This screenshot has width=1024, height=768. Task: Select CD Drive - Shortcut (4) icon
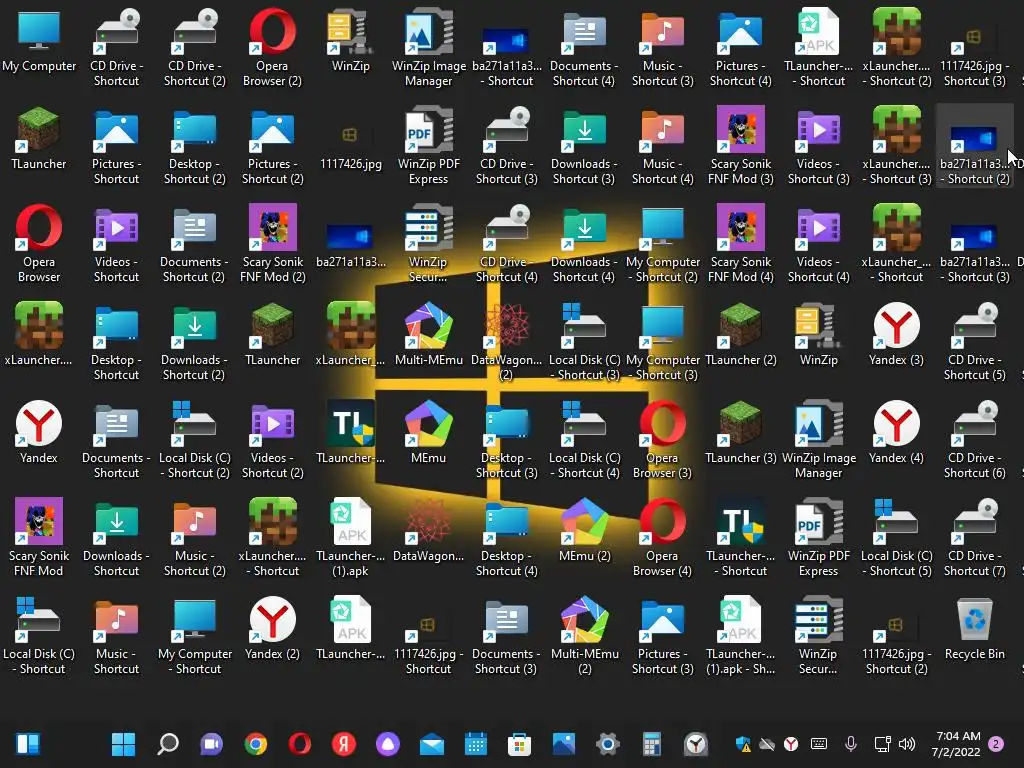tap(507, 242)
